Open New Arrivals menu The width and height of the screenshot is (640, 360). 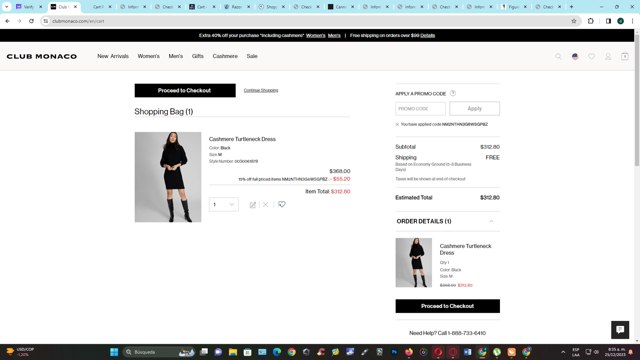(x=113, y=56)
